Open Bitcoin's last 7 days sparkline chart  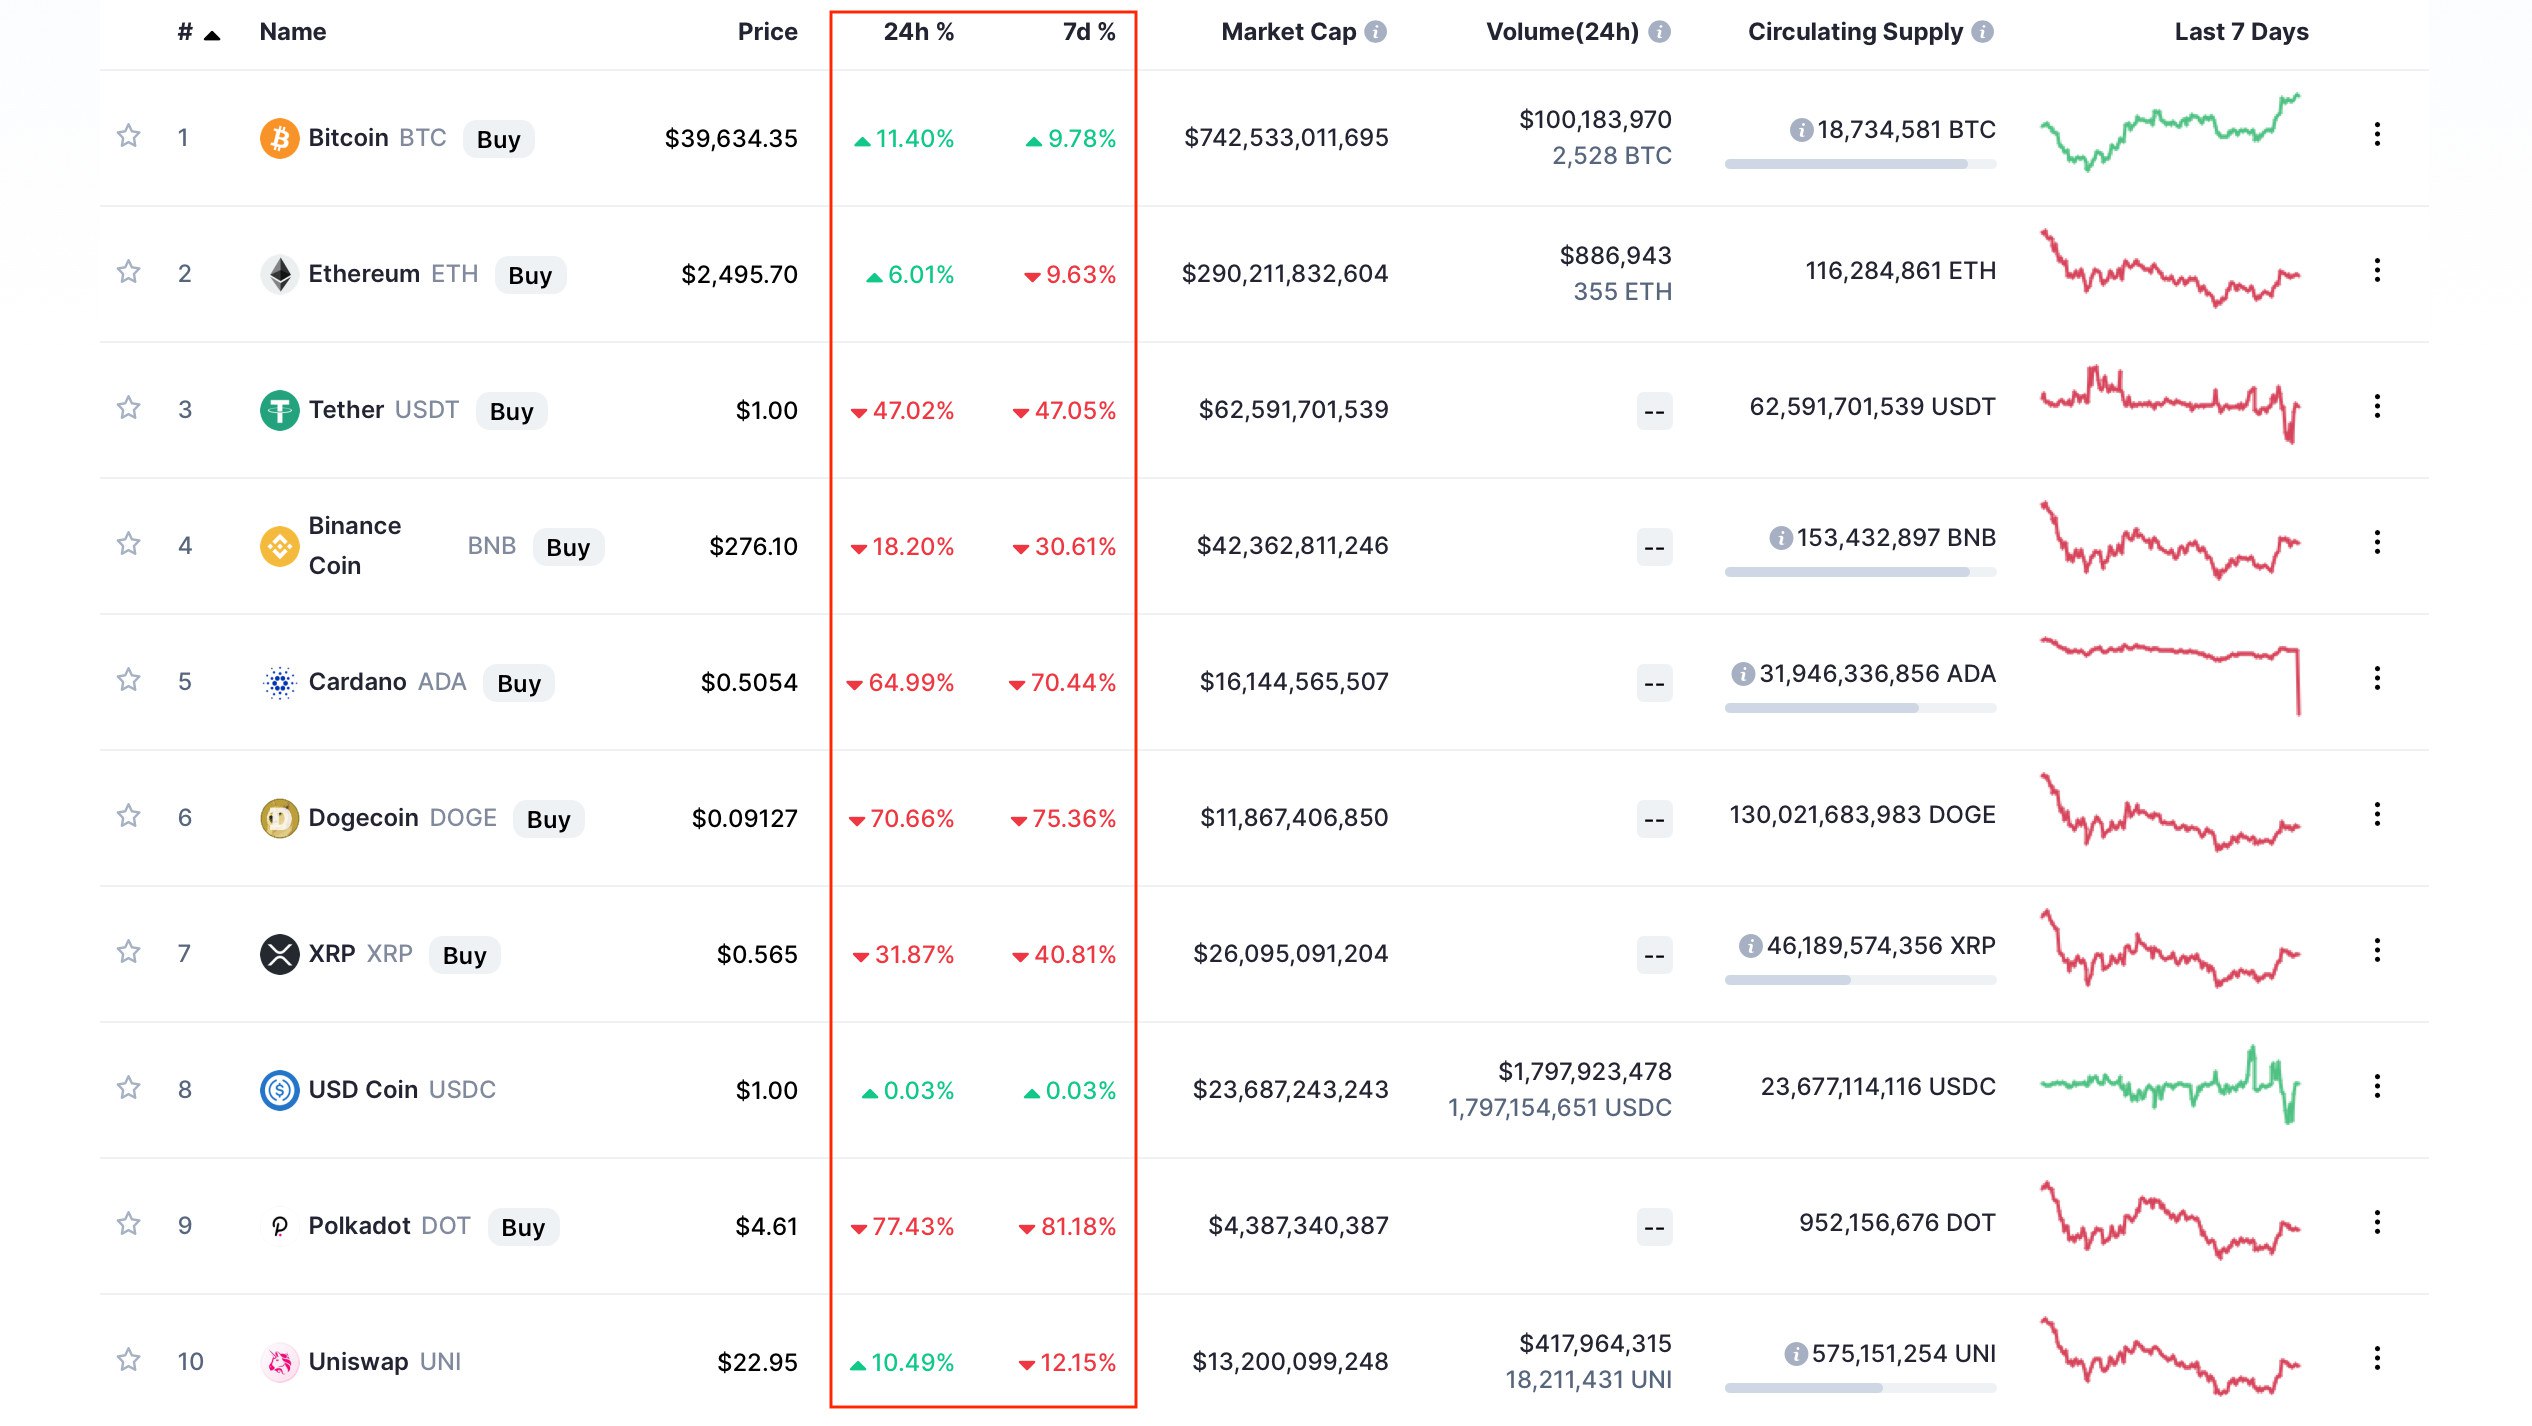pos(2170,132)
